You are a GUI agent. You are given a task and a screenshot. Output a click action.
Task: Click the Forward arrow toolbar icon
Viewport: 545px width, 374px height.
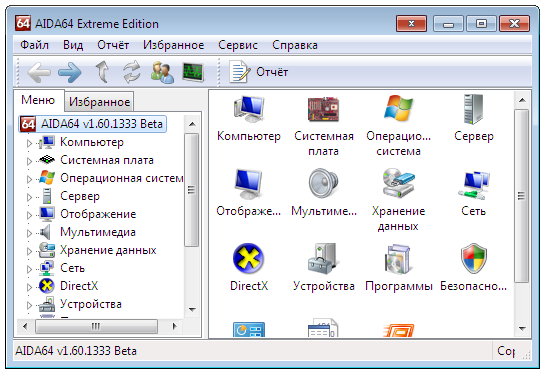70,72
